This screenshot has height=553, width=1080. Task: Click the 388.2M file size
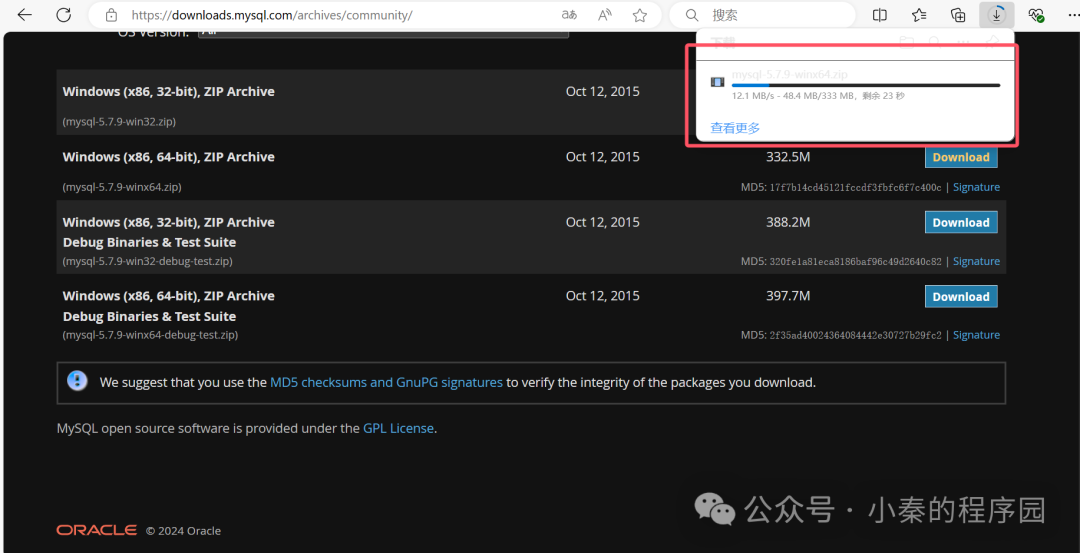click(788, 222)
